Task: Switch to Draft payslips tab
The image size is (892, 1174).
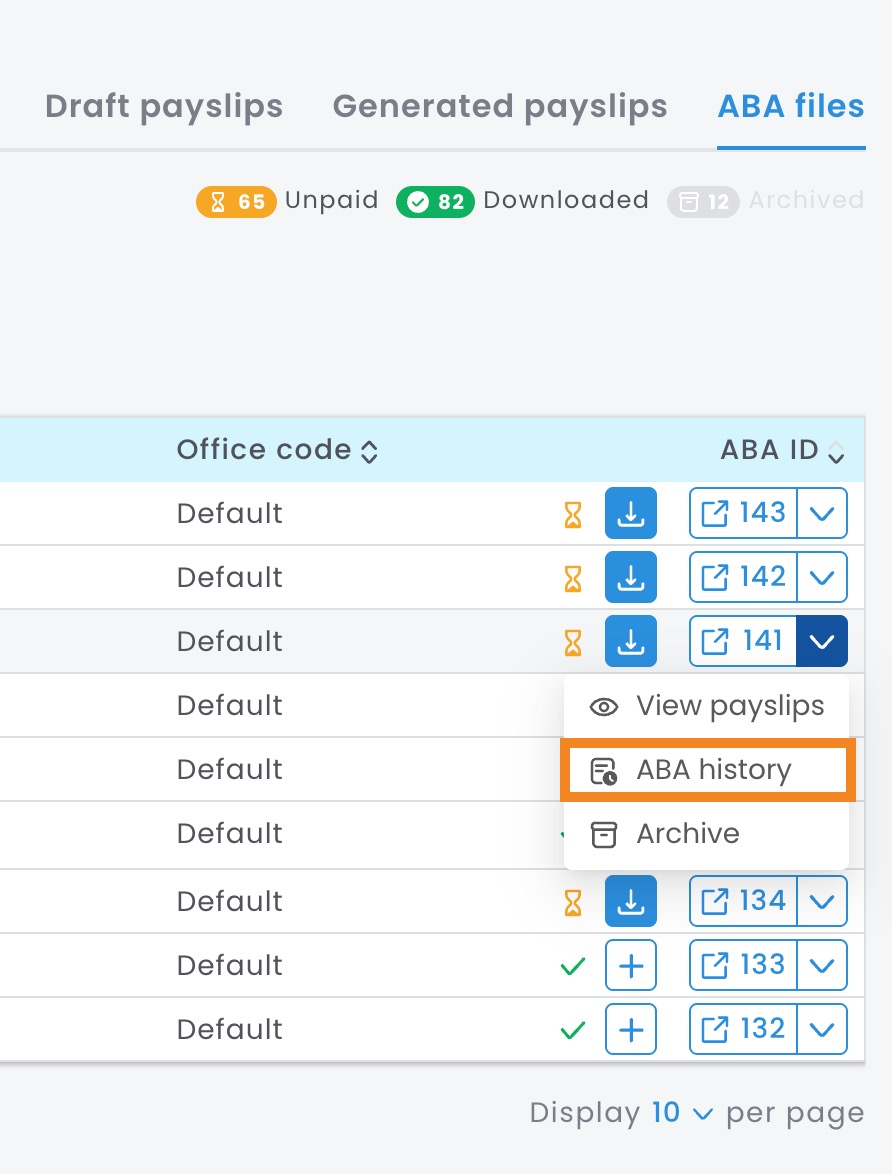Action: coord(164,106)
